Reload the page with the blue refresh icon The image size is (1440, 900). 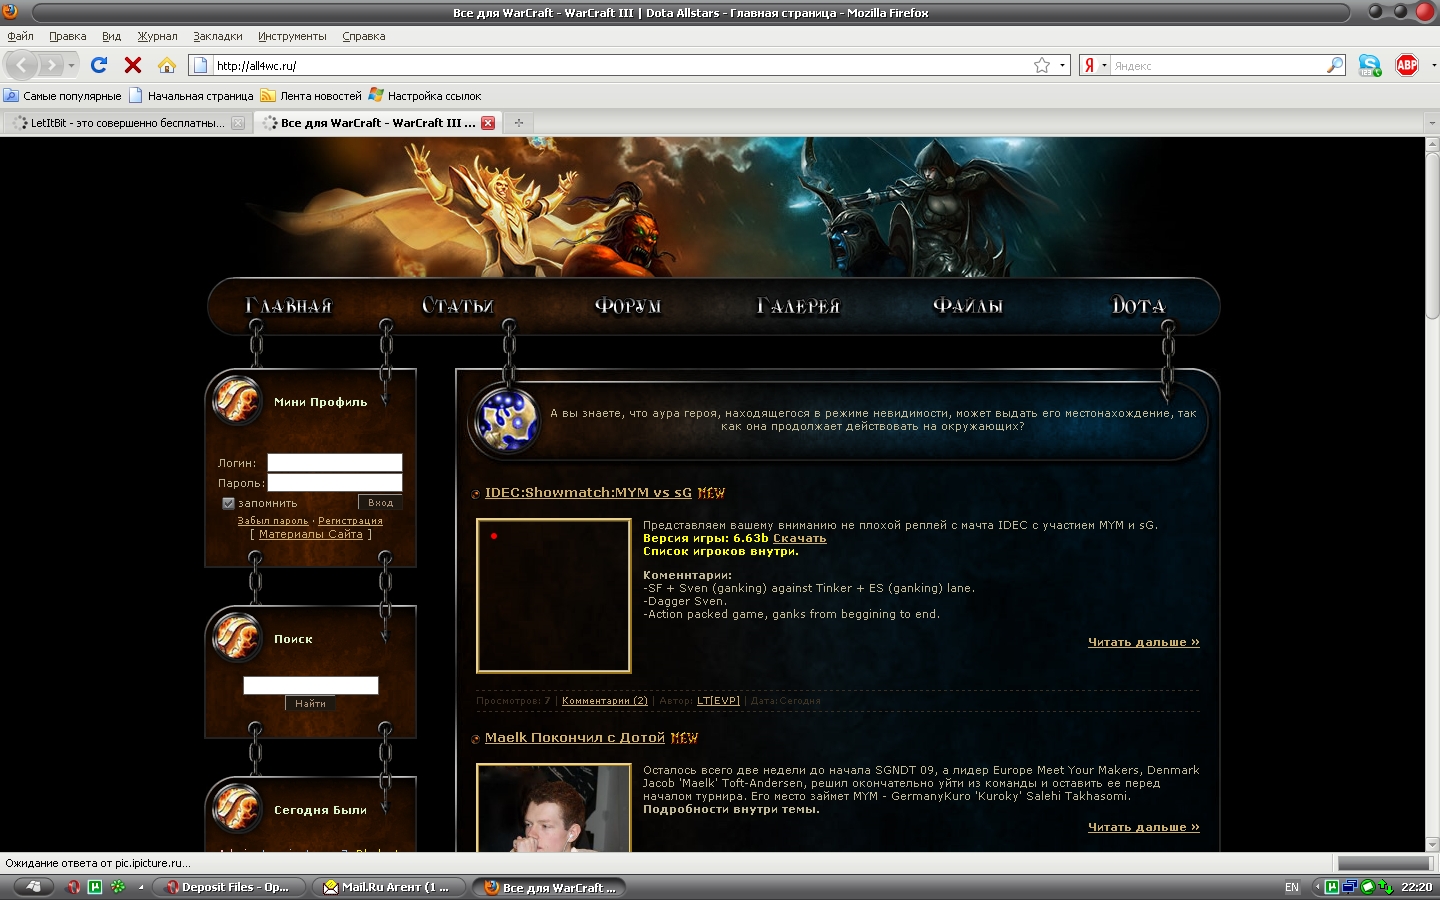(99, 65)
